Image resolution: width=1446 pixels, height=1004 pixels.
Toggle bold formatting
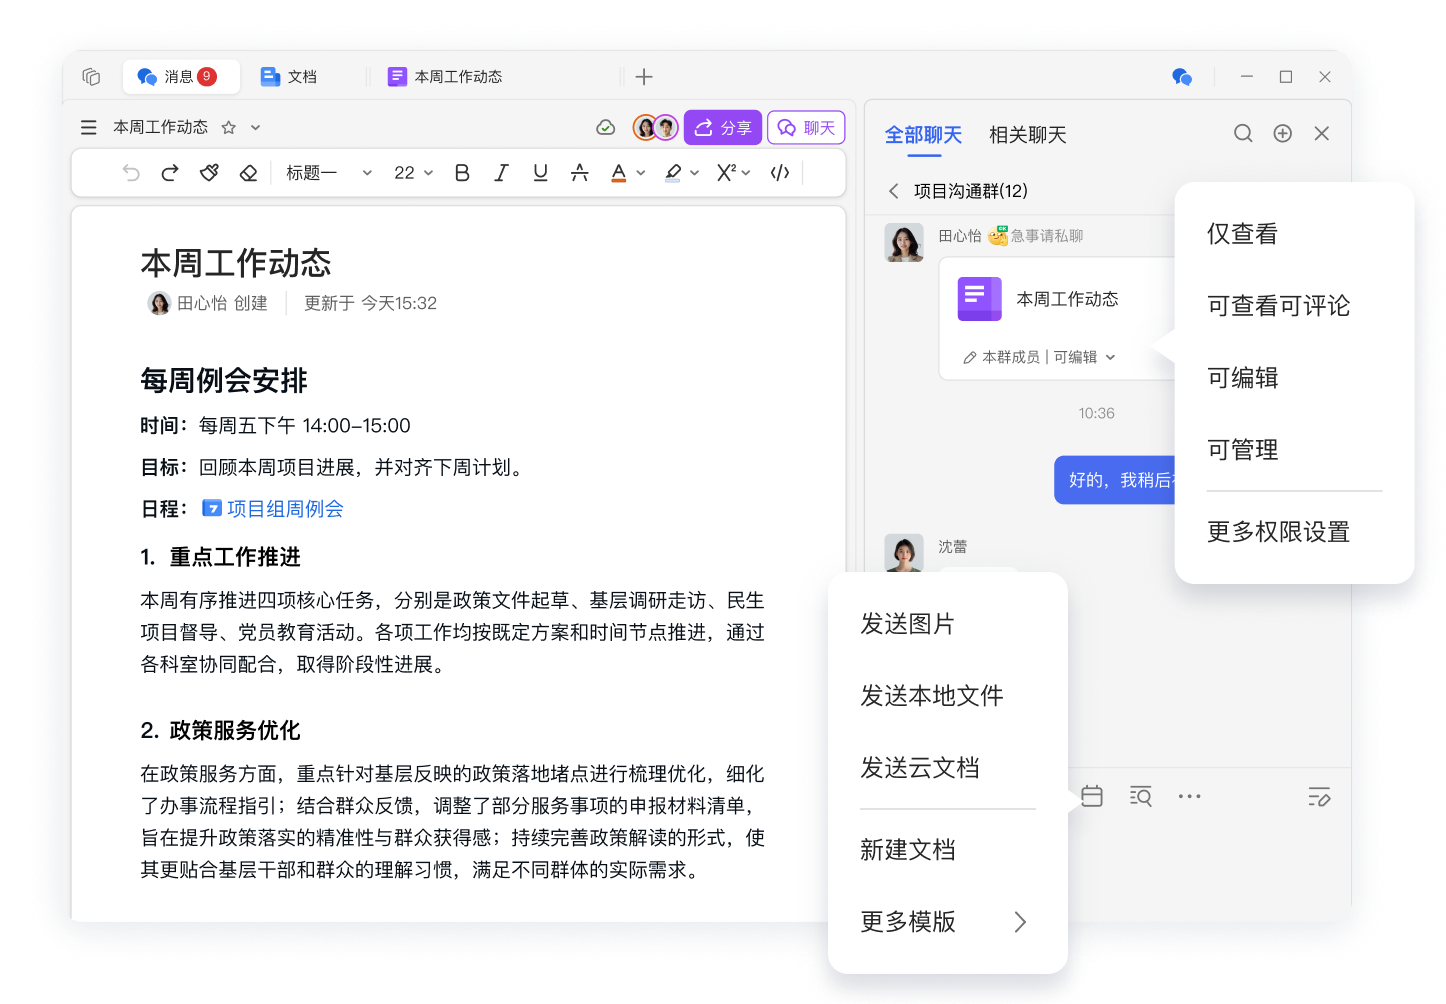[x=462, y=173]
